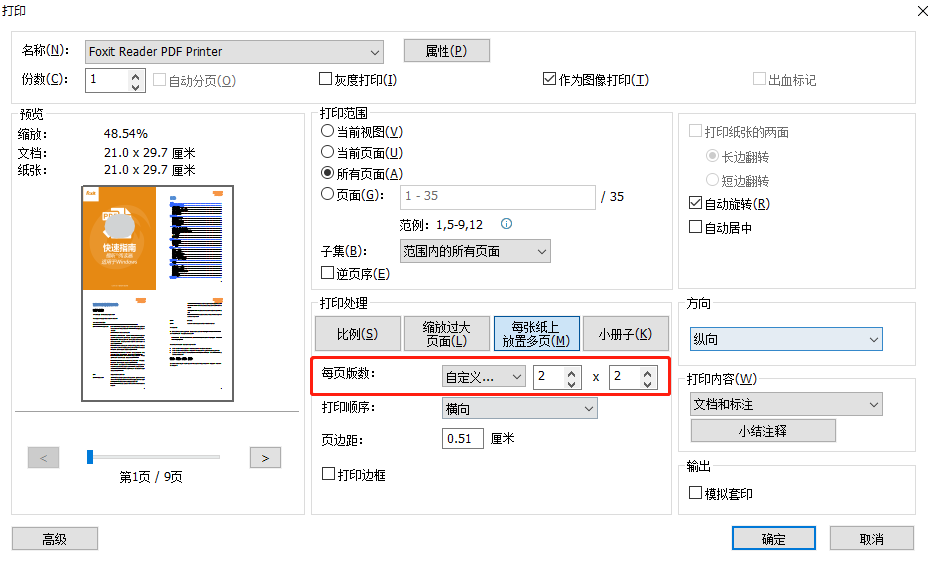Cancel the print dialog with 取消
Viewport: 935px width, 569px height.
872,538
